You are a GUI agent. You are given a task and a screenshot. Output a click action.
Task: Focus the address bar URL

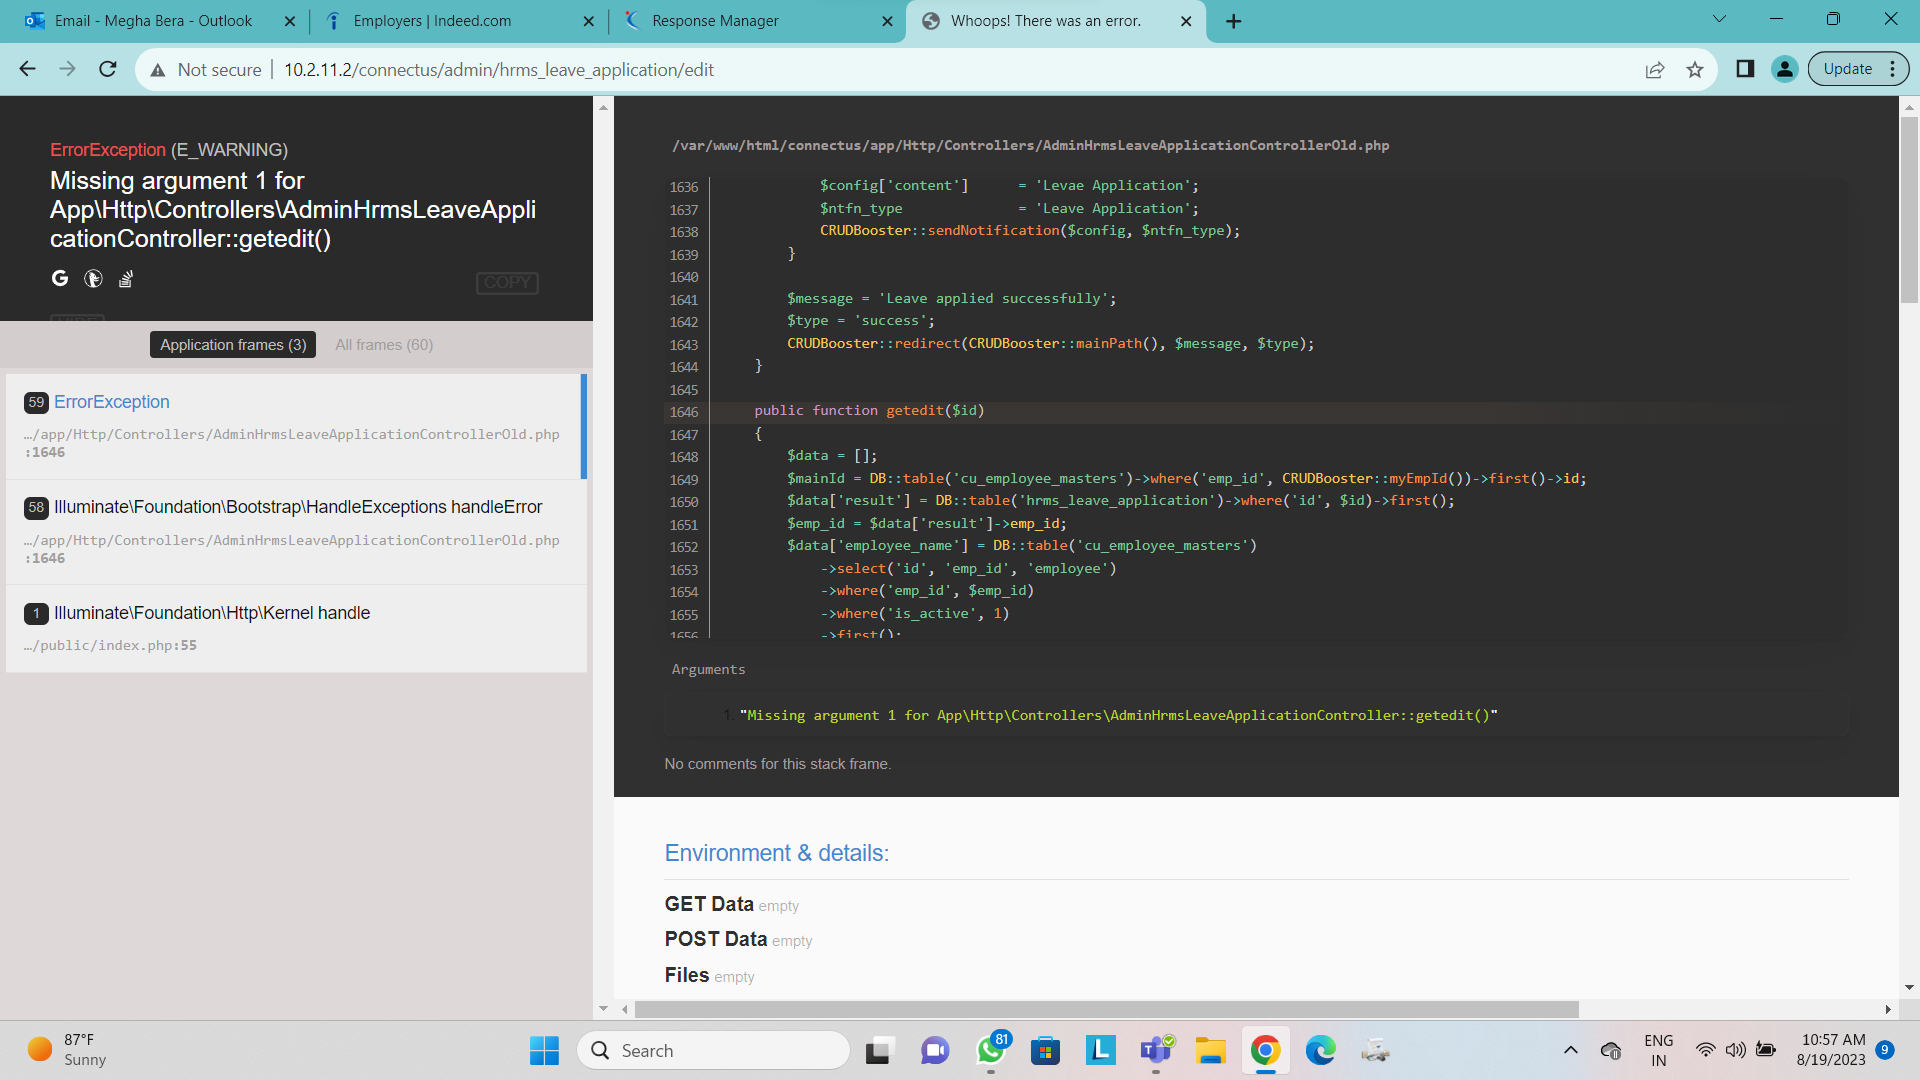click(499, 69)
